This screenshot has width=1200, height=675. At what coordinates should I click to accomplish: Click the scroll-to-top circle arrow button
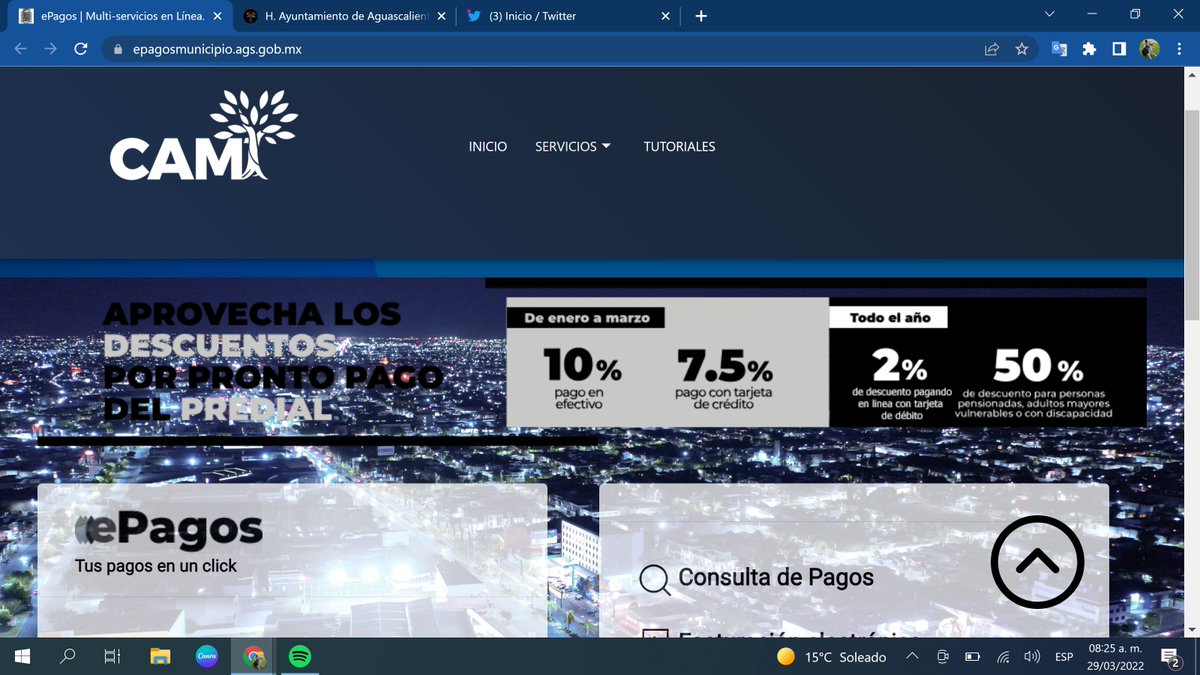[x=1037, y=562]
